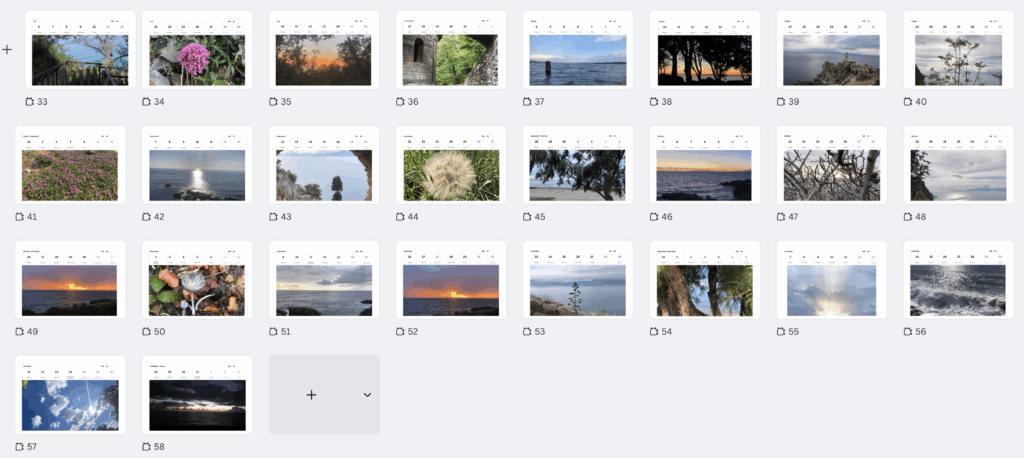Click the plus icon left of page 33
The height and width of the screenshot is (458, 1024).
(x=7, y=50)
